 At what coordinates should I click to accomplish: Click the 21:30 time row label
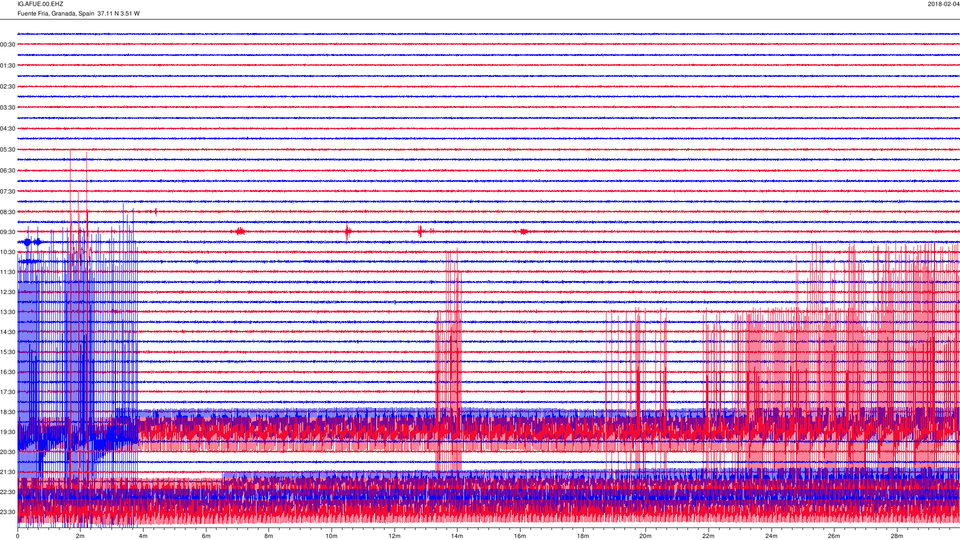pos(8,472)
